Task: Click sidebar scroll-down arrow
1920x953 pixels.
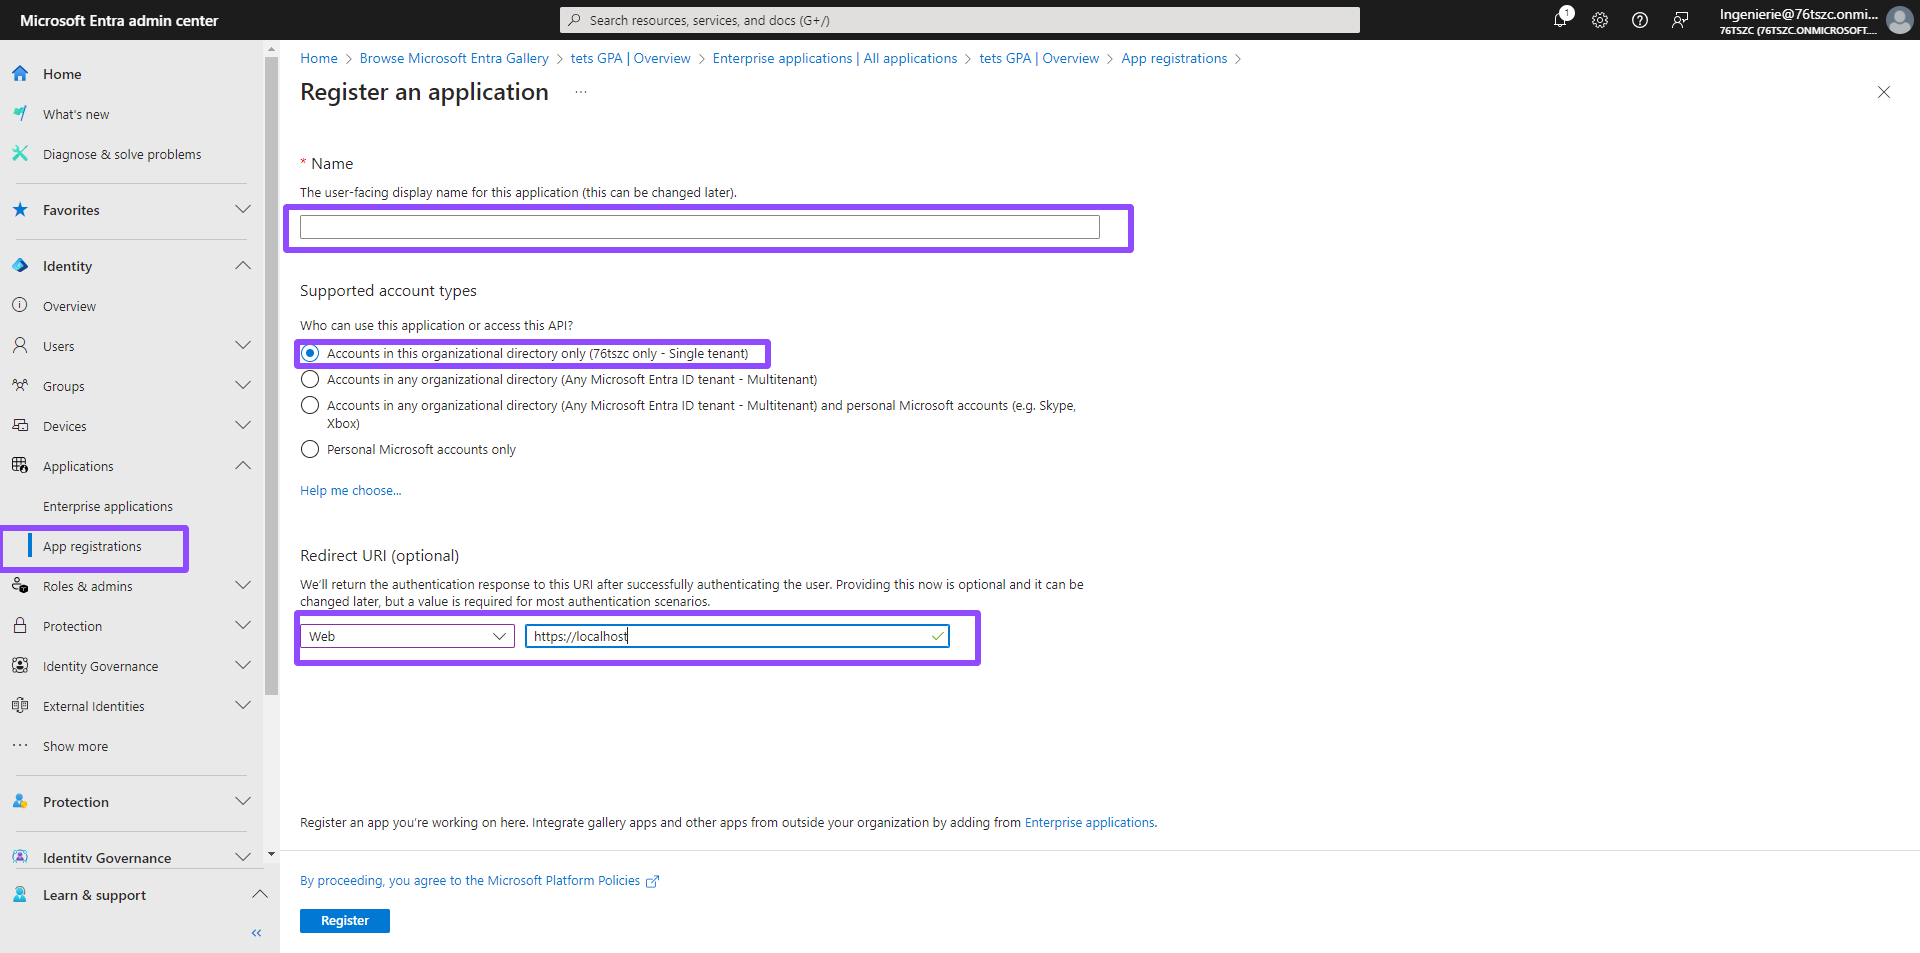Action: 271,854
